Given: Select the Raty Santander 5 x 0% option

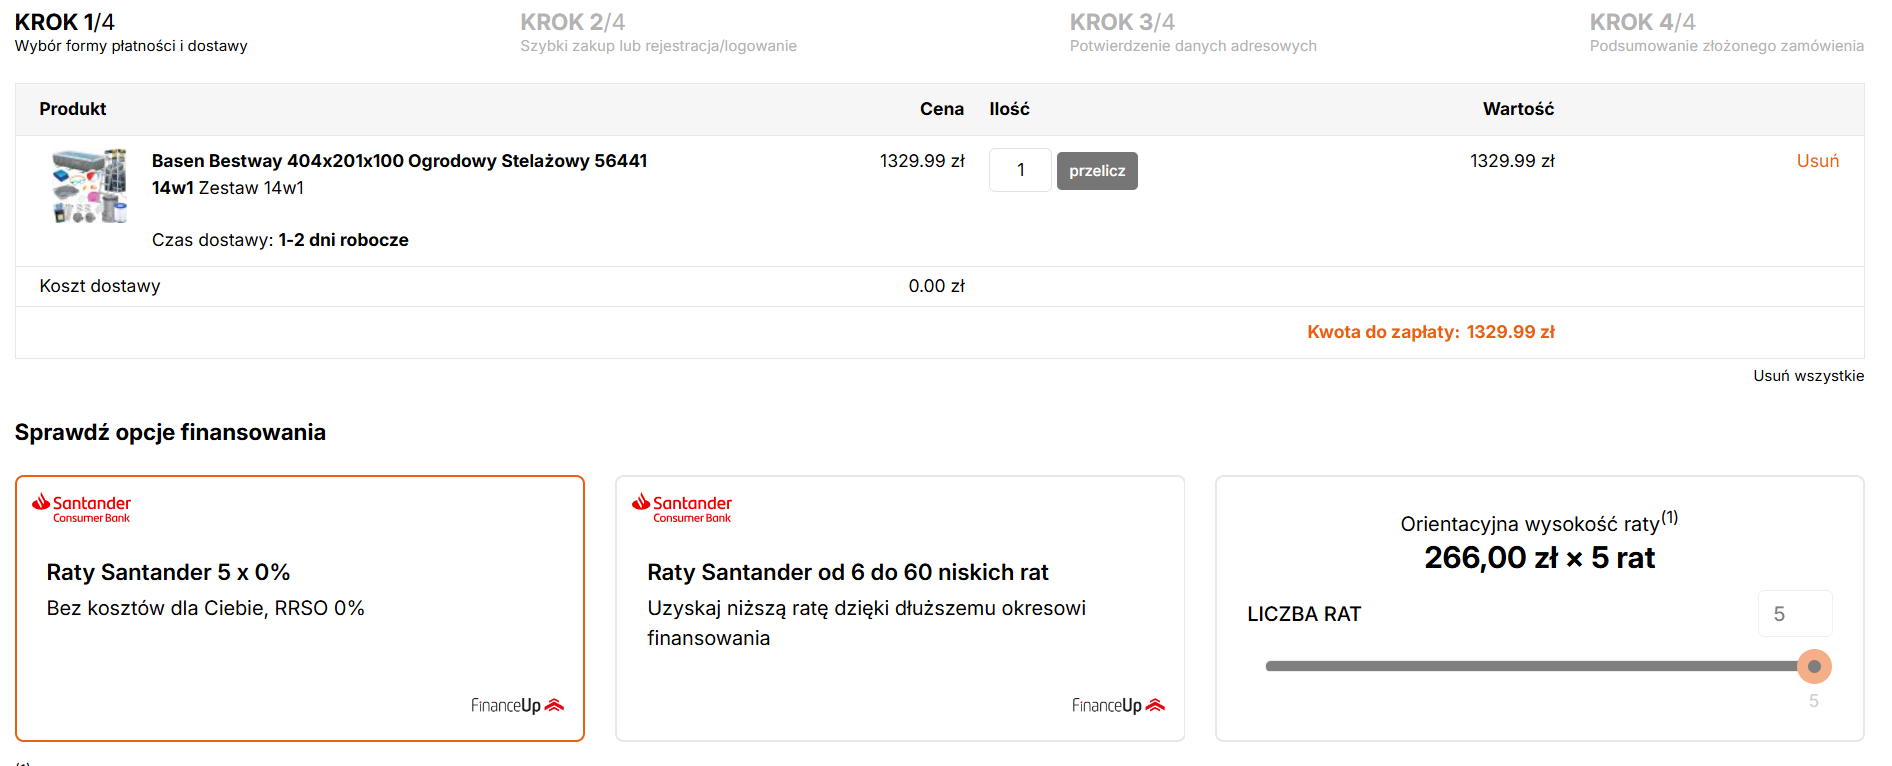Looking at the screenshot, I should coord(168,572).
